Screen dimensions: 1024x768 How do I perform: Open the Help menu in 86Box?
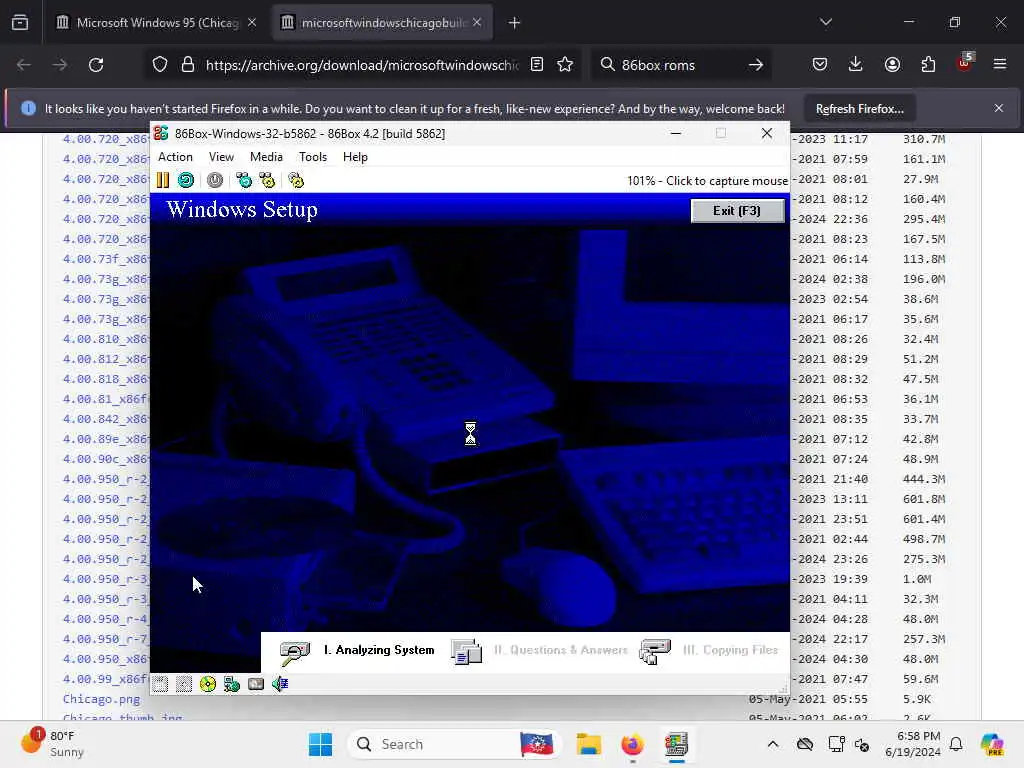pyautogui.click(x=355, y=157)
